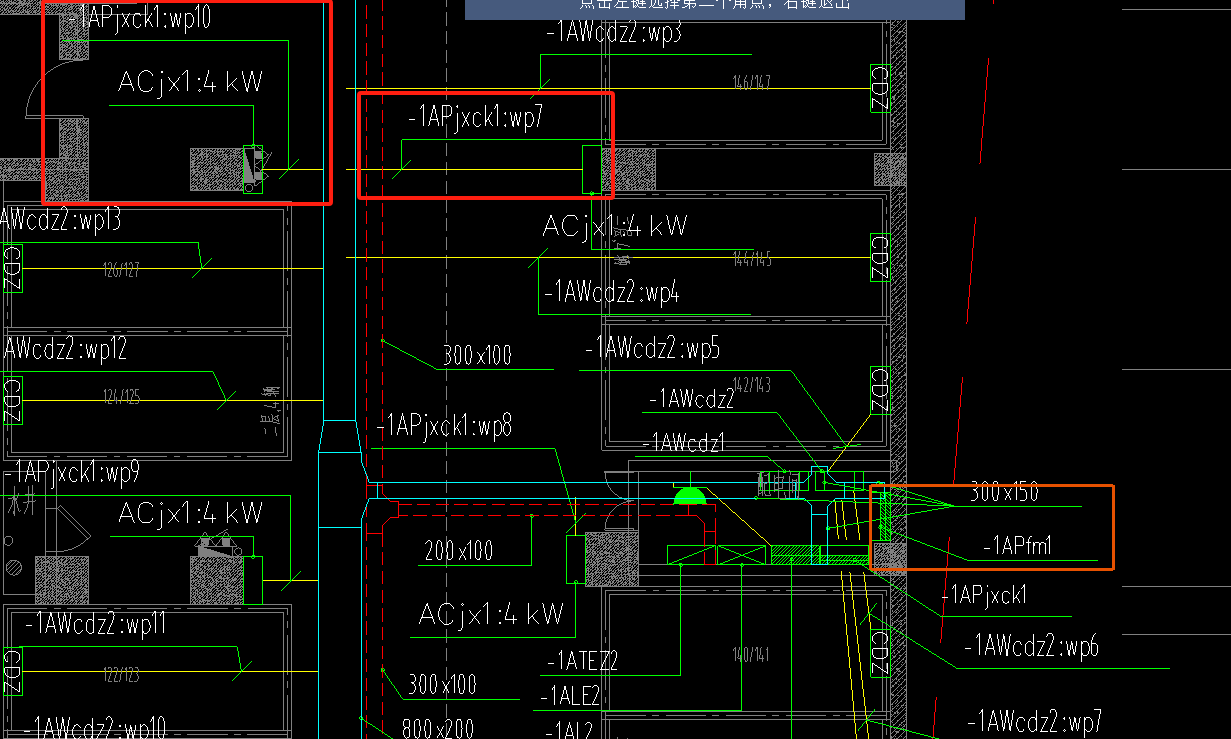Screen dimensions: 1231x739
Task: Select the 200x100 tray size label
Action: click(458, 551)
